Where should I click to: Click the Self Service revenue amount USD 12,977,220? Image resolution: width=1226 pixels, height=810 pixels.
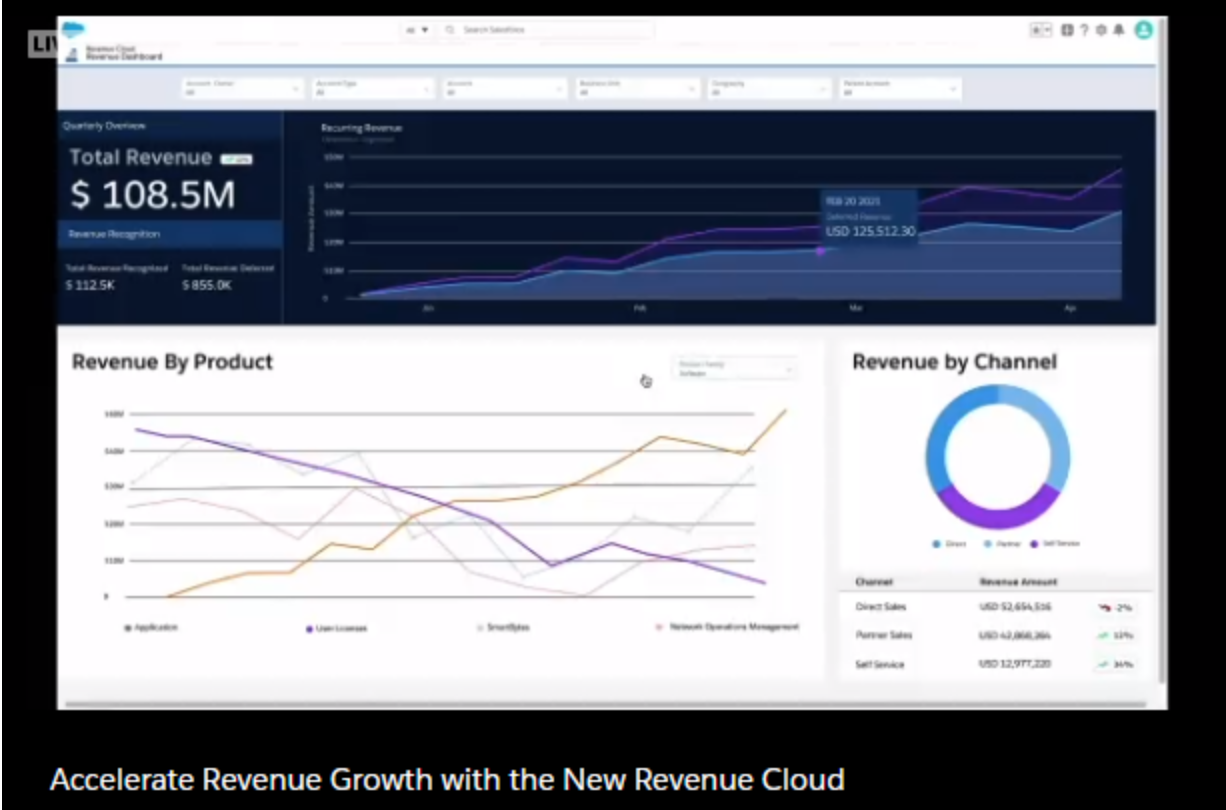1015,664
